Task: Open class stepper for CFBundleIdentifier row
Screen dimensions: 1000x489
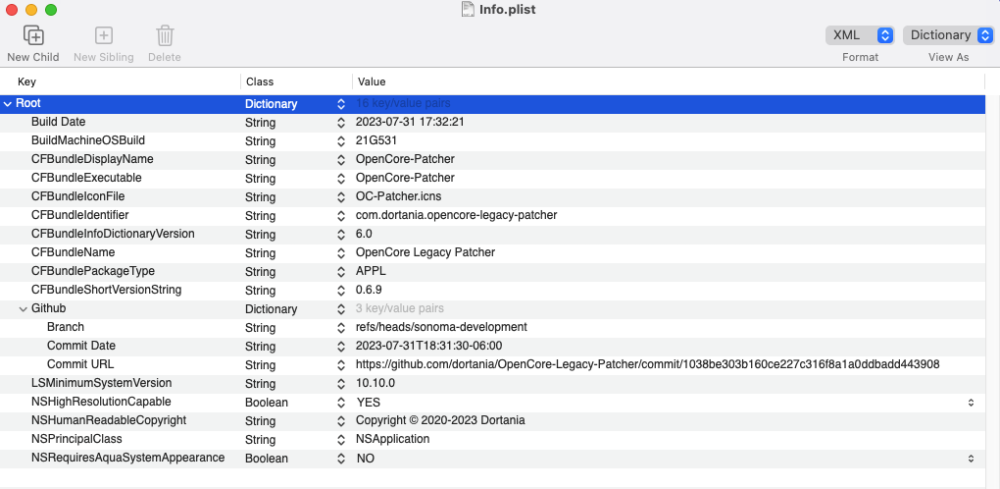Action: (341, 215)
